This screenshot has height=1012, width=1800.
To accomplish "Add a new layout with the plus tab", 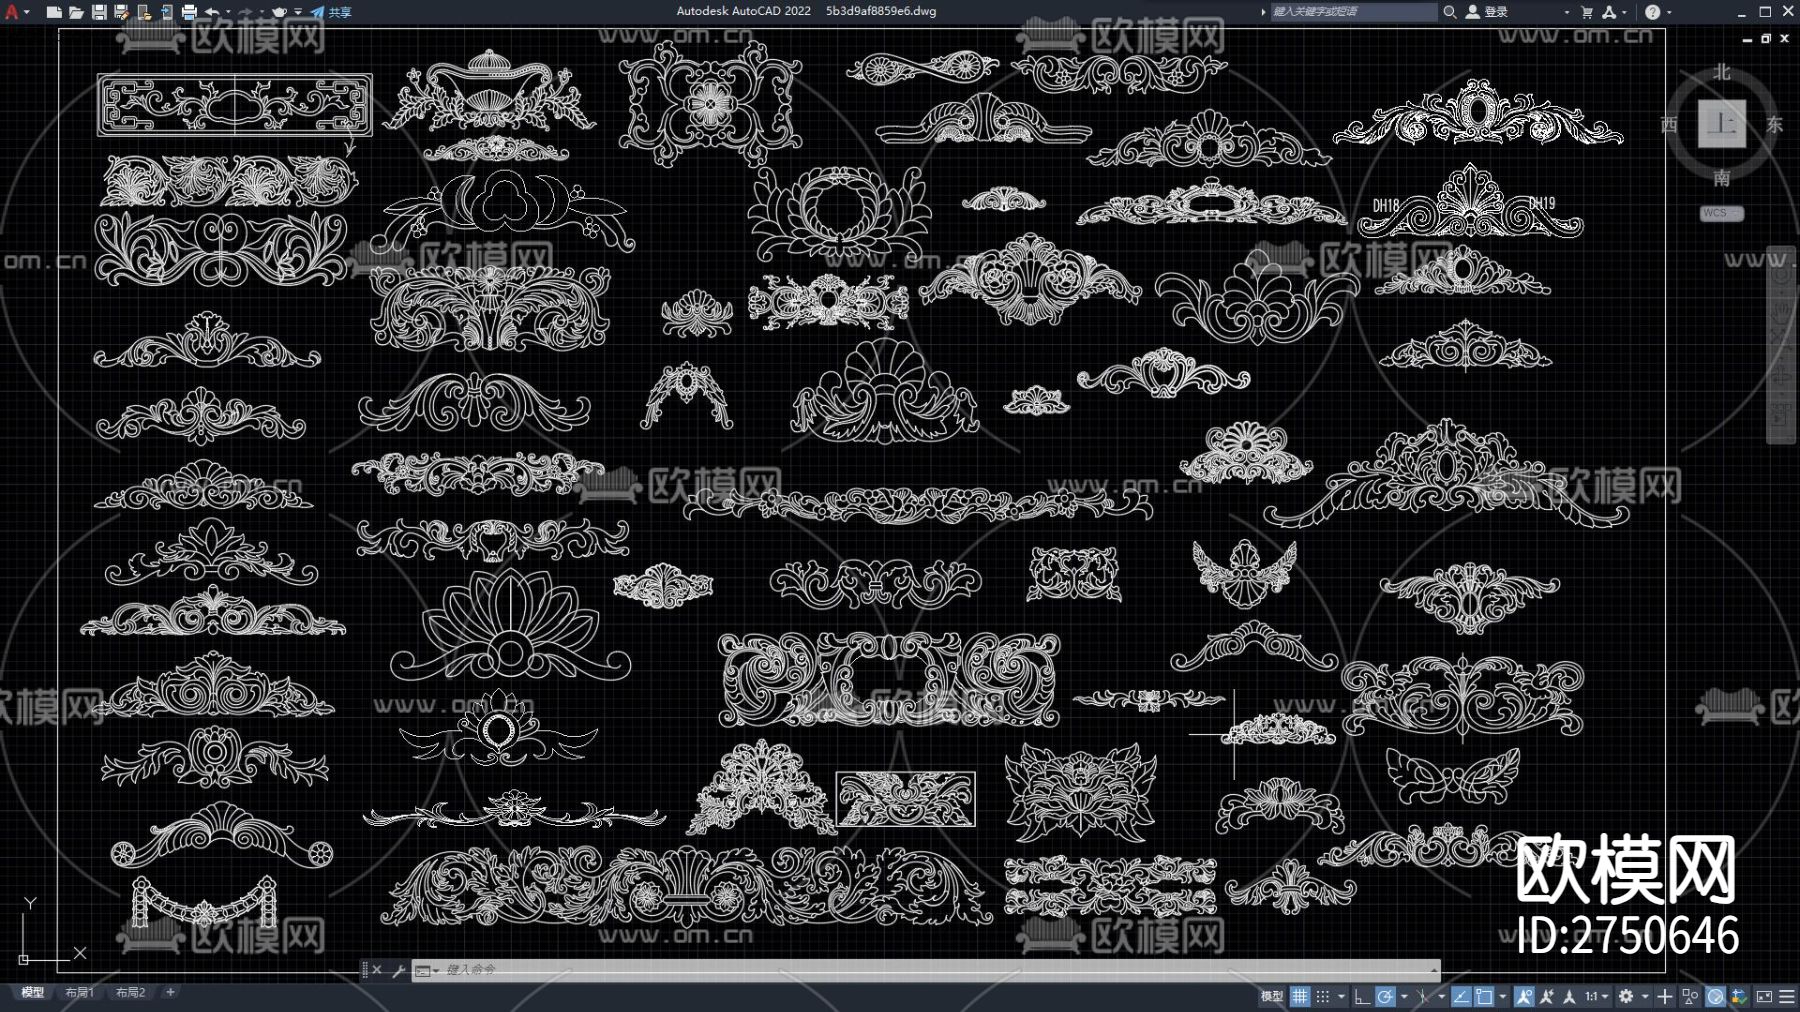I will click(170, 993).
